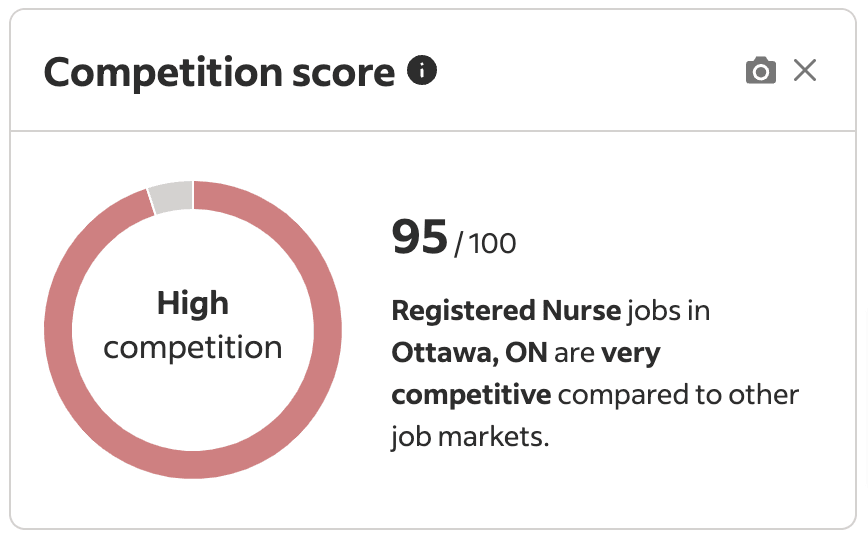Close the Competition score card
The image size is (868, 540).
tap(805, 71)
